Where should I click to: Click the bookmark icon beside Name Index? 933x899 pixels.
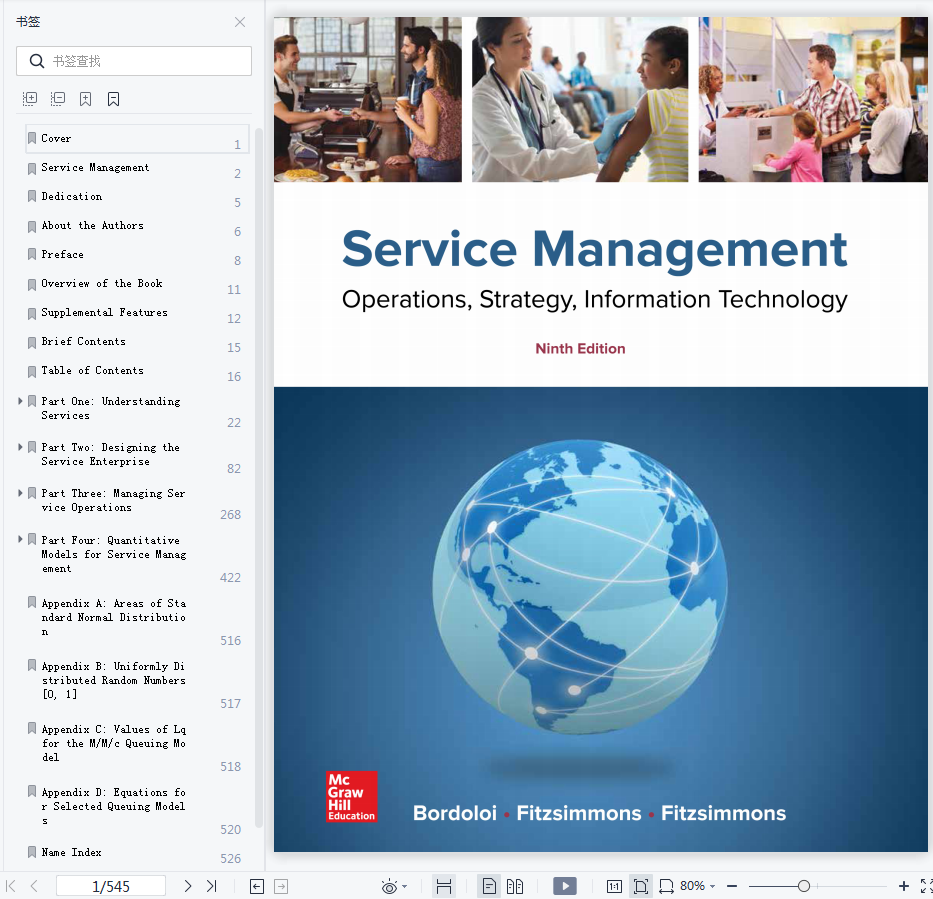click(32, 853)
